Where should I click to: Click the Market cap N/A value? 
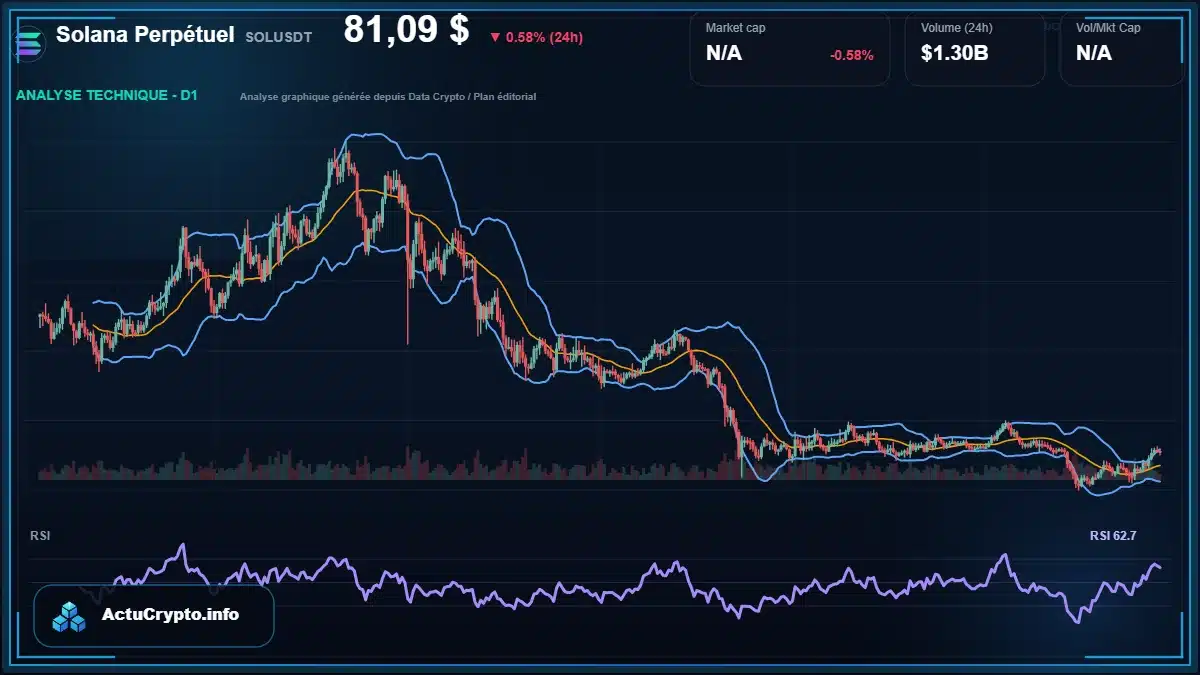(x=724, y=54)
